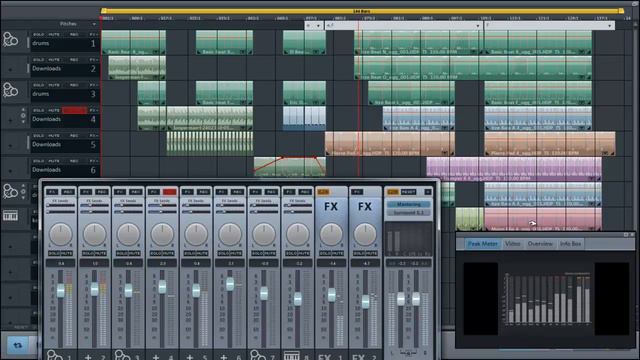Image resolution: width=640 pixels, height=360 pixels.
Task: Maximize the Peak Meter panel
Action: tap(626, 235)
